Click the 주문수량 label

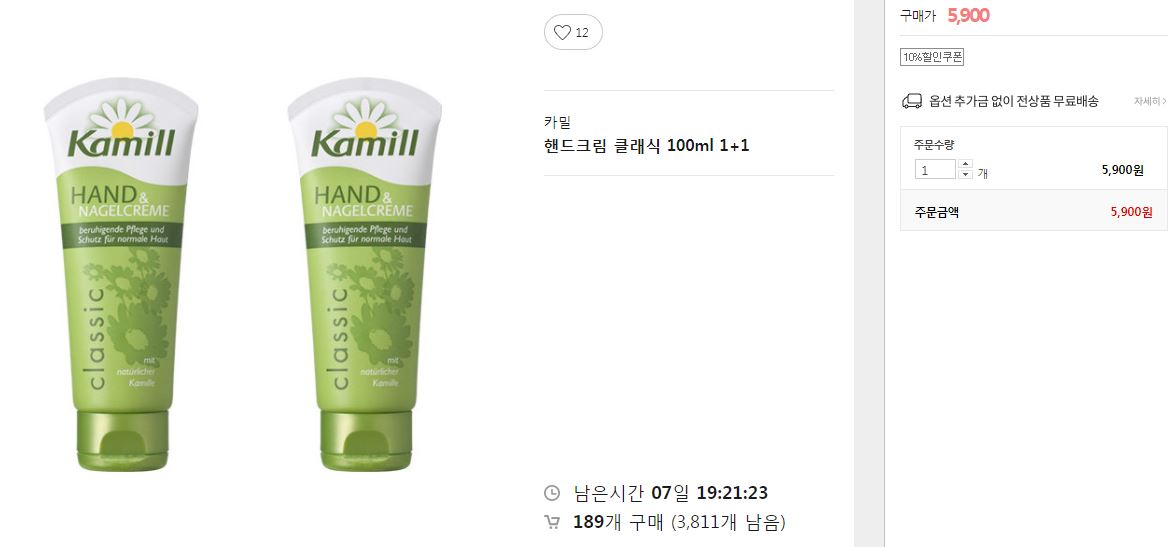(934, 145)
